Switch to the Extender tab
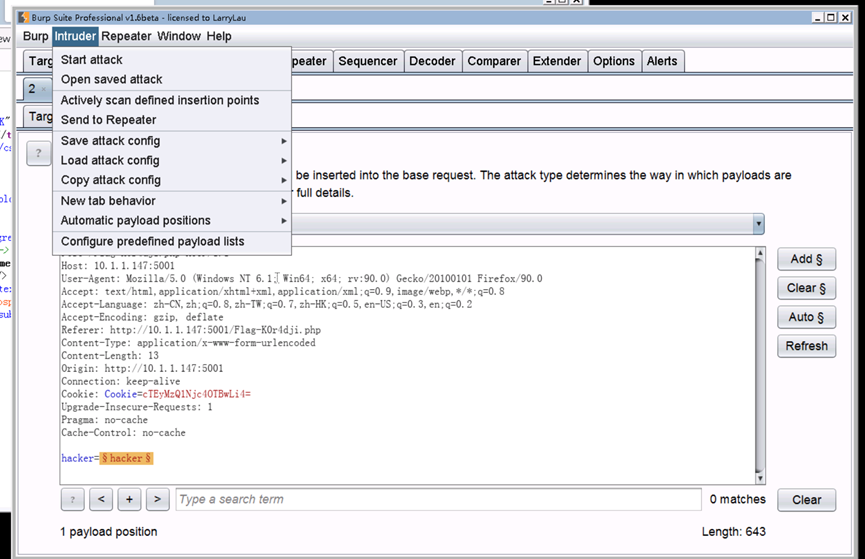The height and width of the screenshot is (559, 865). (x=557, y=61)
